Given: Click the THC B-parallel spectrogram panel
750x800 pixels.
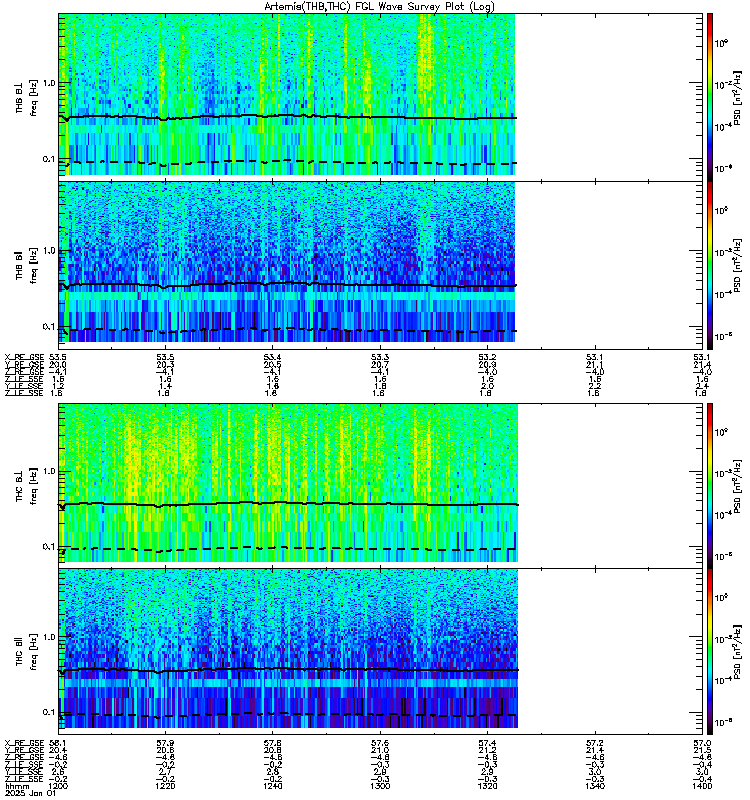Looking at the screenshot, I should pyautogui.click(x=381, y=651).
